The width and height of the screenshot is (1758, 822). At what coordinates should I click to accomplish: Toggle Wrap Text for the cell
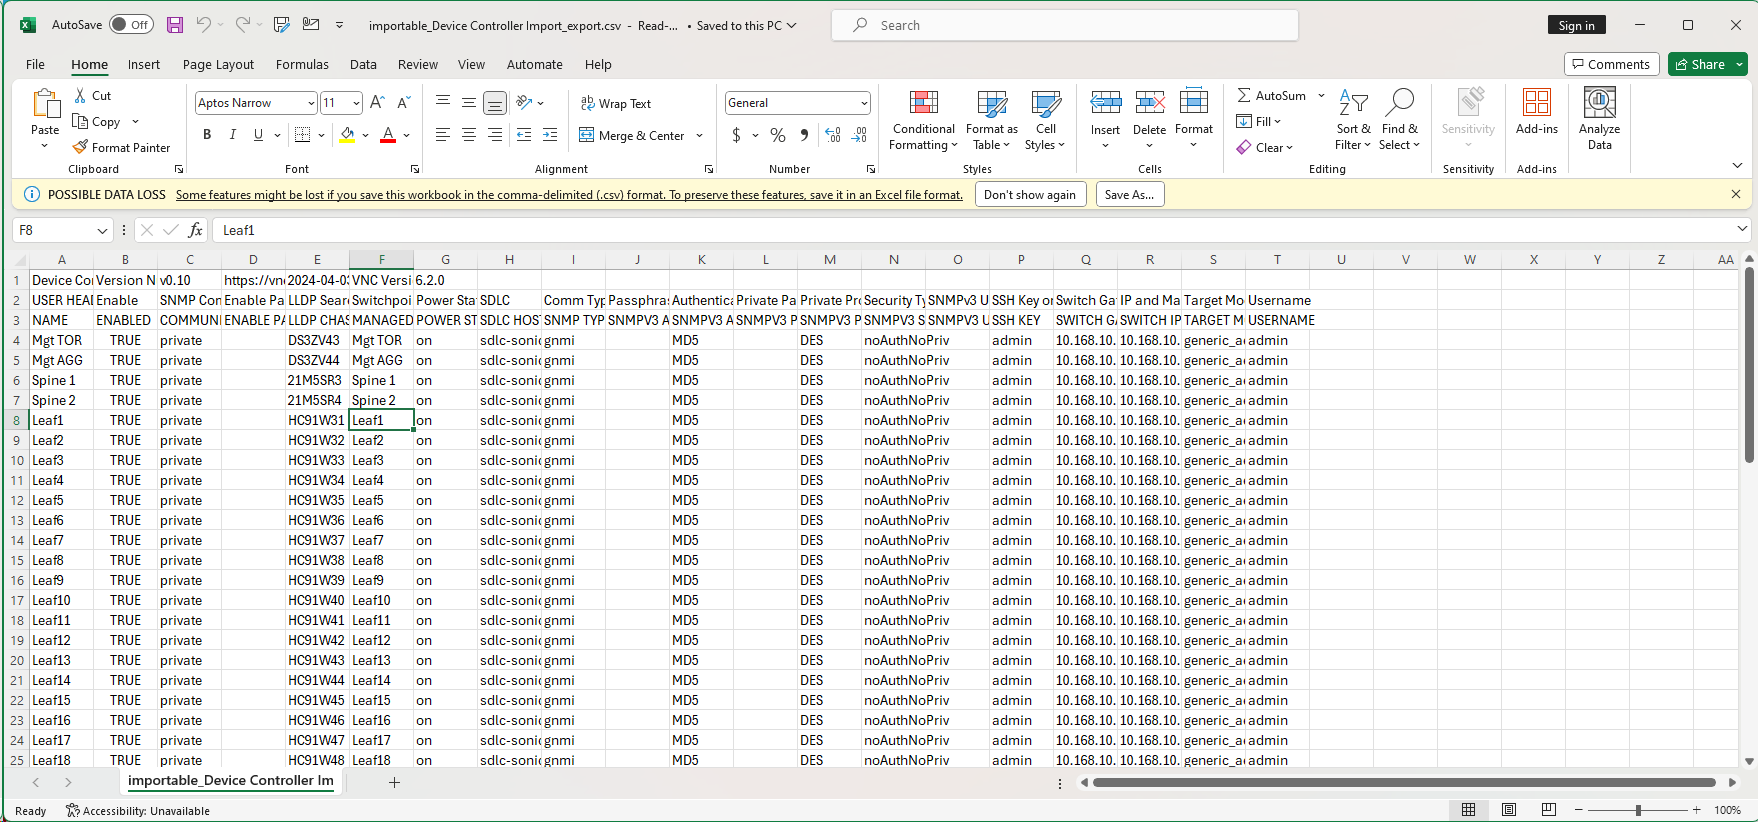(615, 103)
